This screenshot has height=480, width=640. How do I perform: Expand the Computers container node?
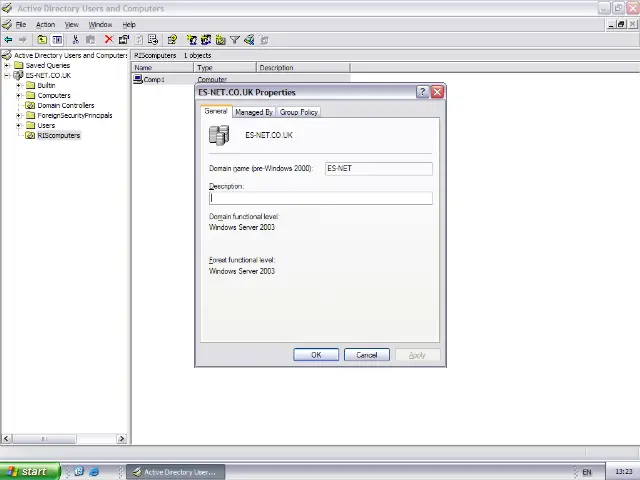pyautogui.click(x=18, y=96)
